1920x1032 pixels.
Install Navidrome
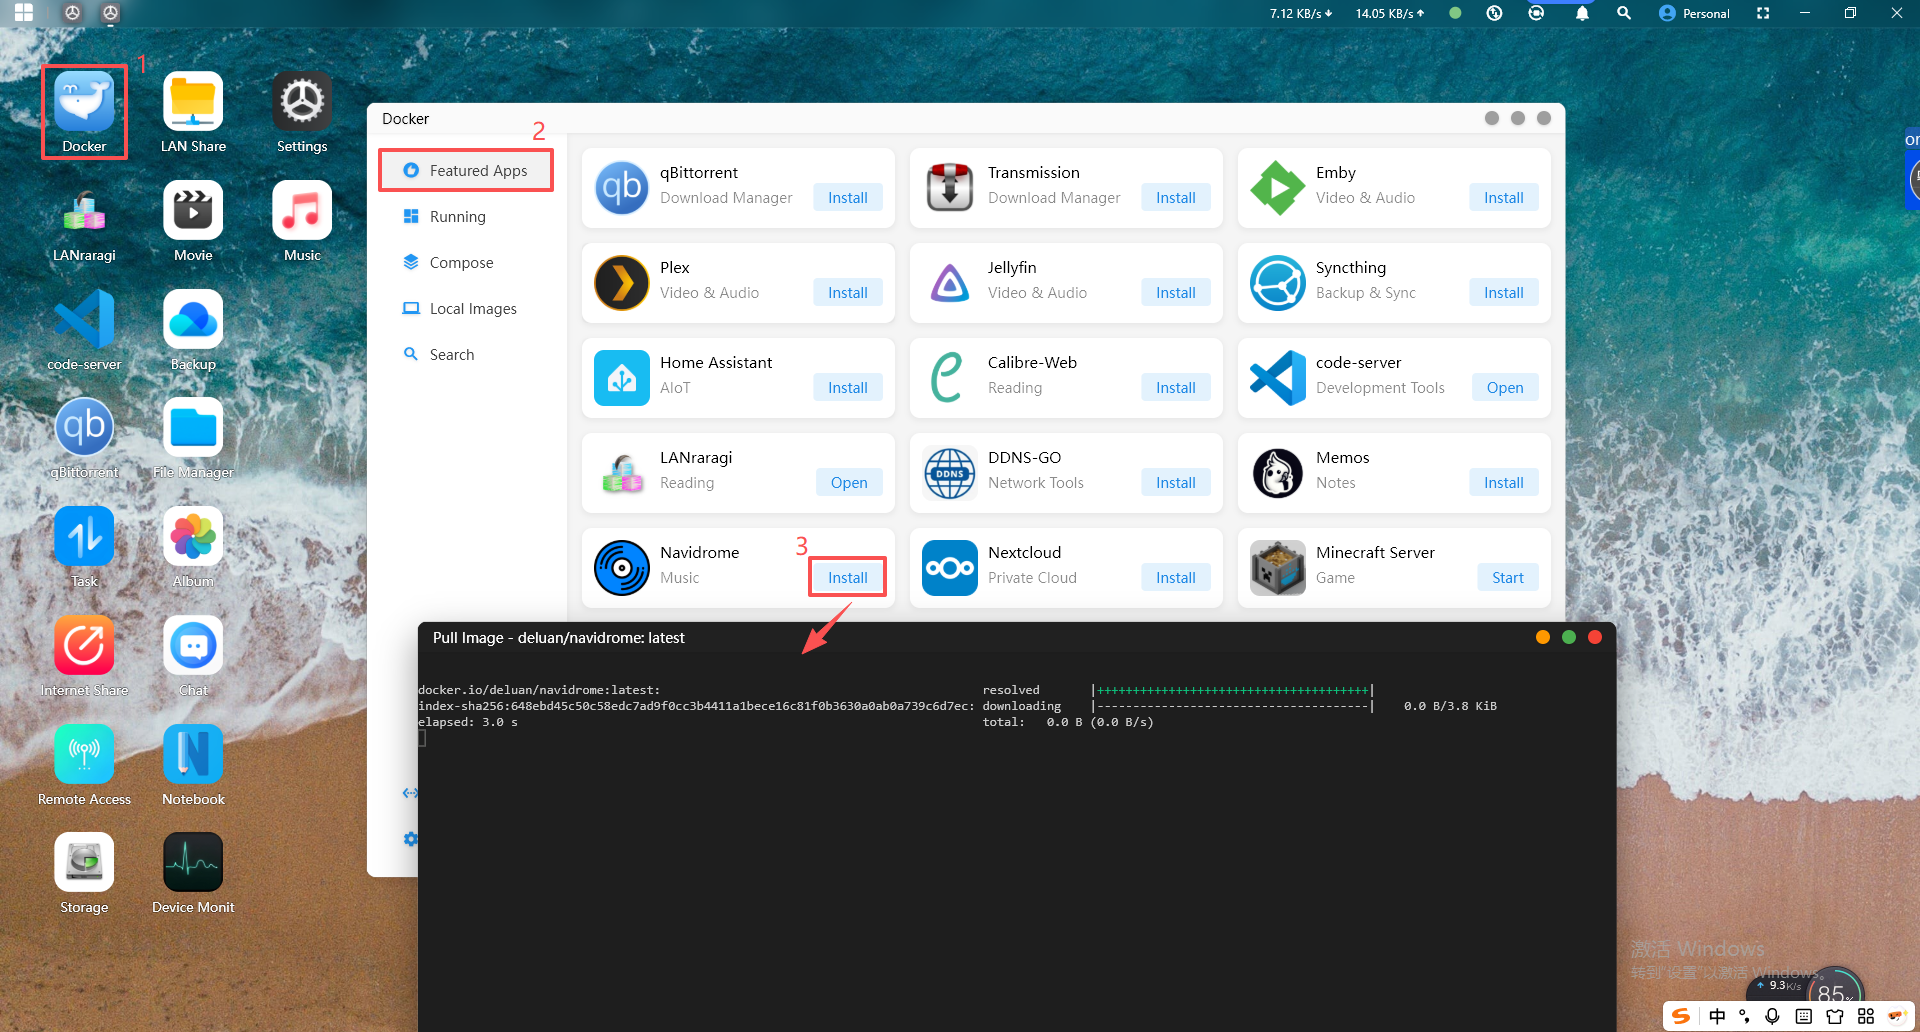(848, 578)
